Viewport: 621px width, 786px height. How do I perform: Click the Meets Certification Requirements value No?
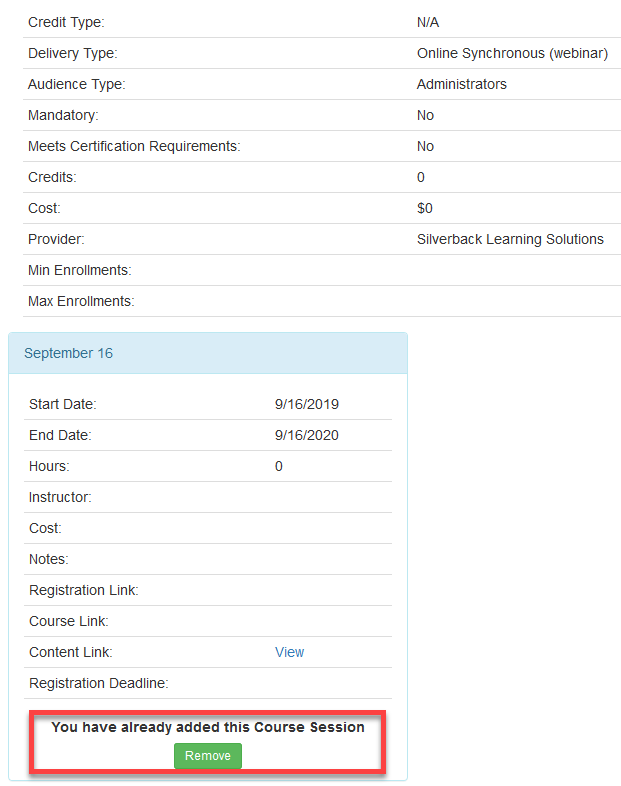point(425,146)
